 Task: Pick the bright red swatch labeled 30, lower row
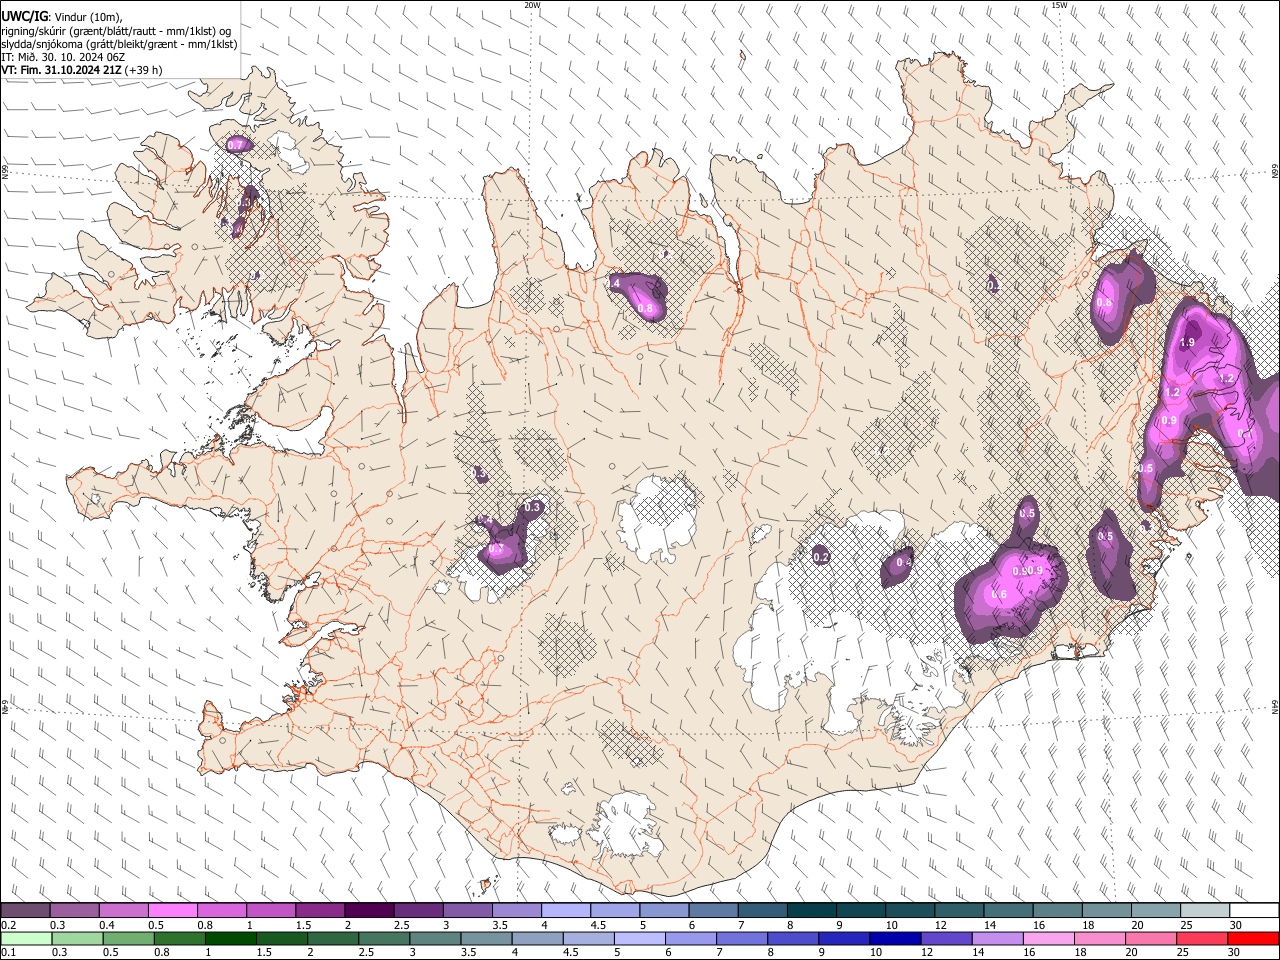pos(1252,938)
